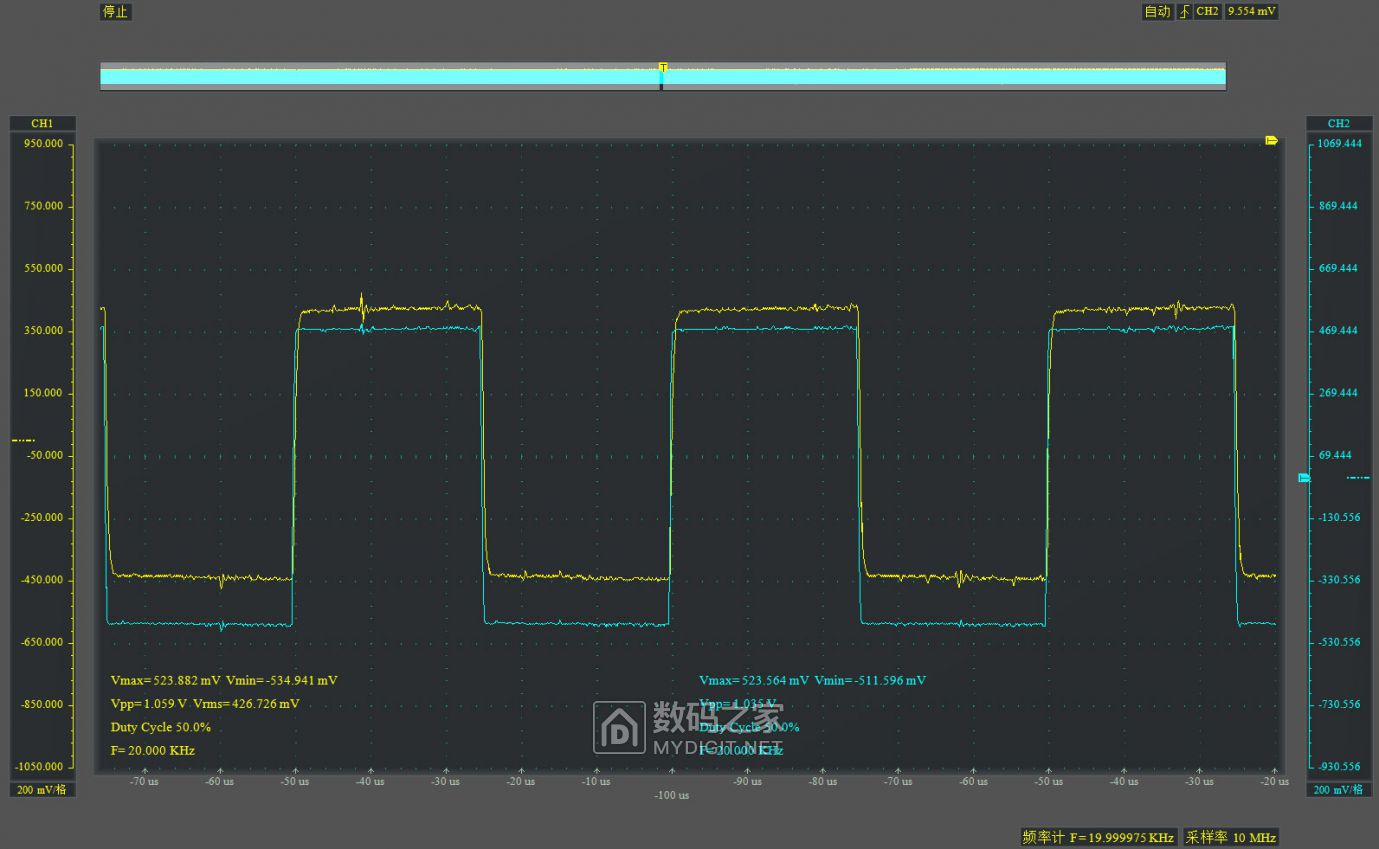The image size is (1379, 849).
Task: Click the cyan CH2 zero-level marker
Action: click(1303, 478)
